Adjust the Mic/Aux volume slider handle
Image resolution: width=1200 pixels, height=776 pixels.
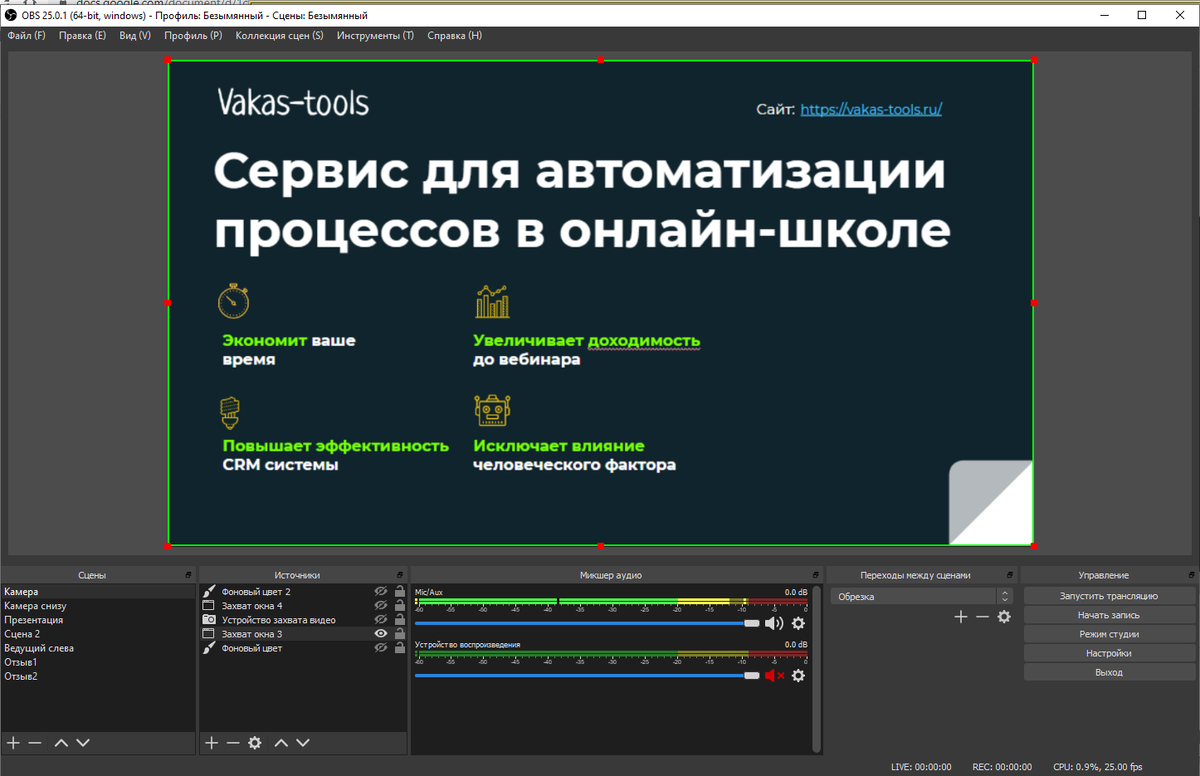point(752,623)
